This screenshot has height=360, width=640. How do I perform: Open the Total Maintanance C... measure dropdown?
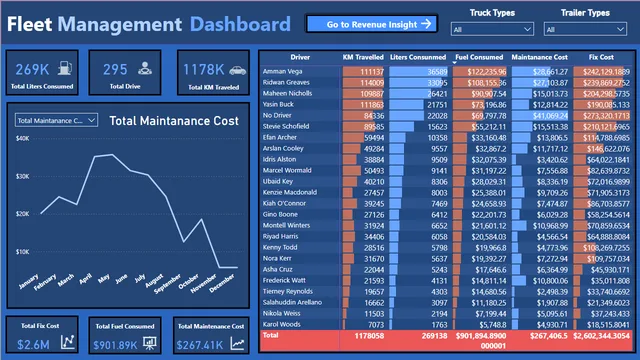click(56, 120)
